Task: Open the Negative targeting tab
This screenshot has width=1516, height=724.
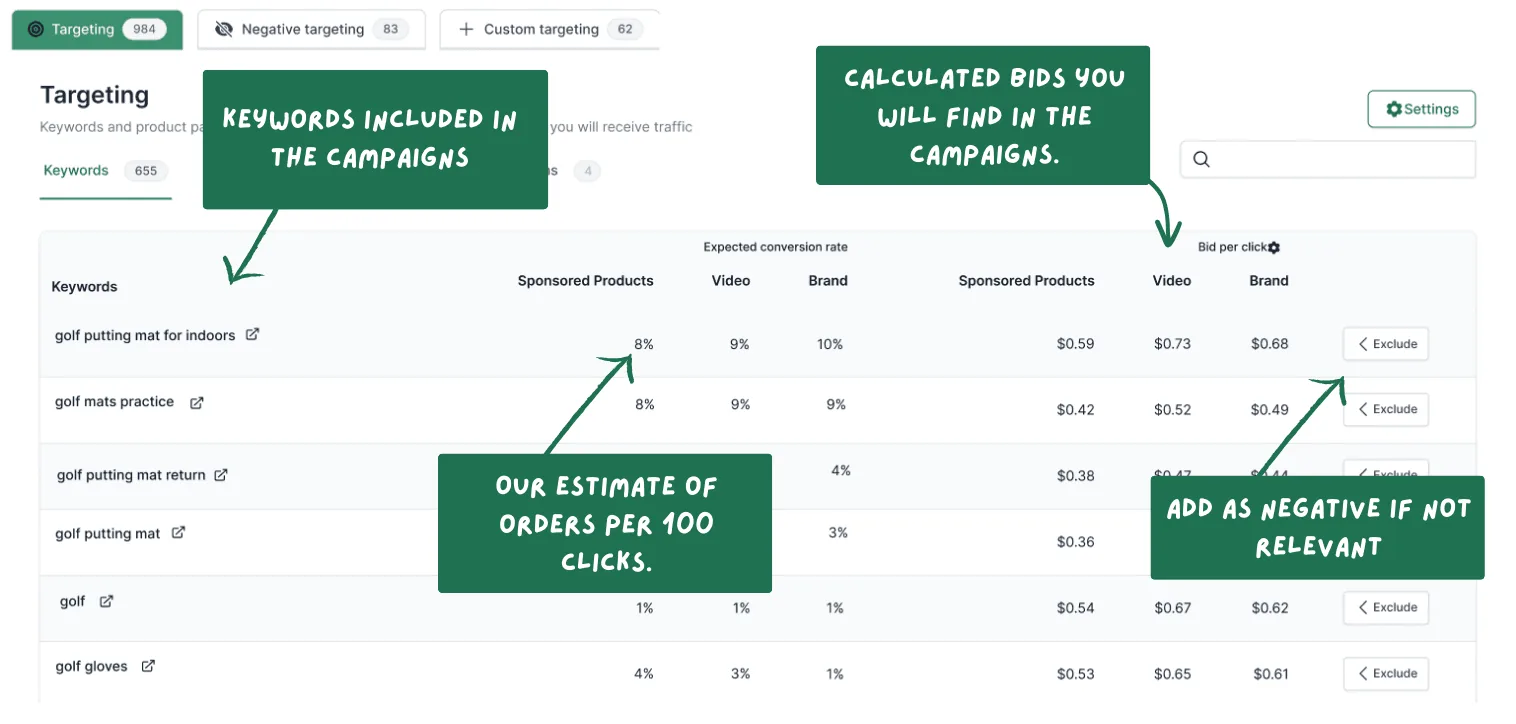Action: click(311, 29)
